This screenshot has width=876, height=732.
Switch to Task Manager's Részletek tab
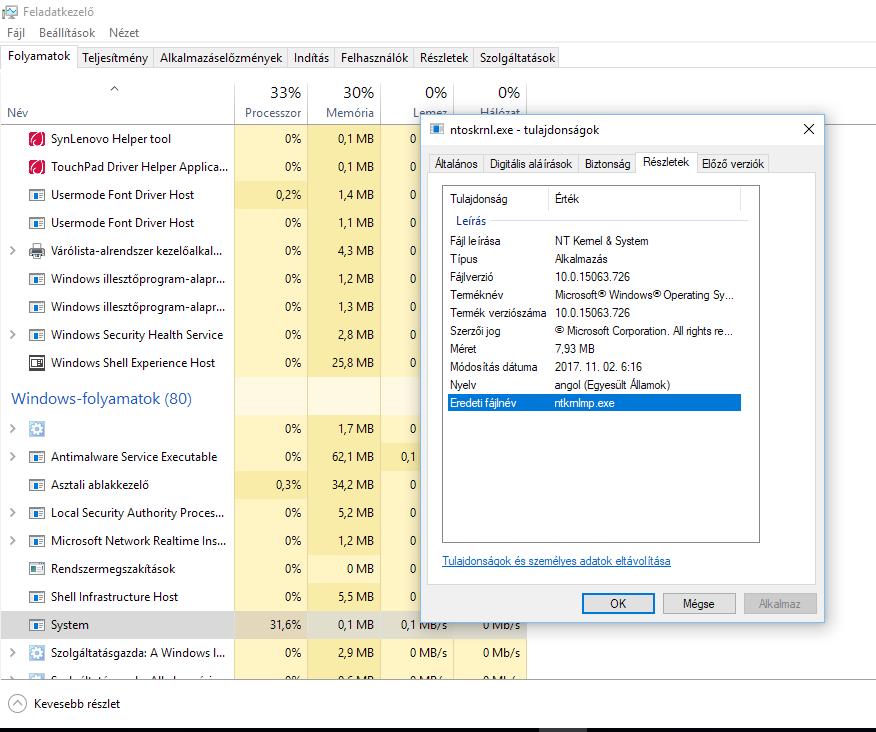[444, 58]
